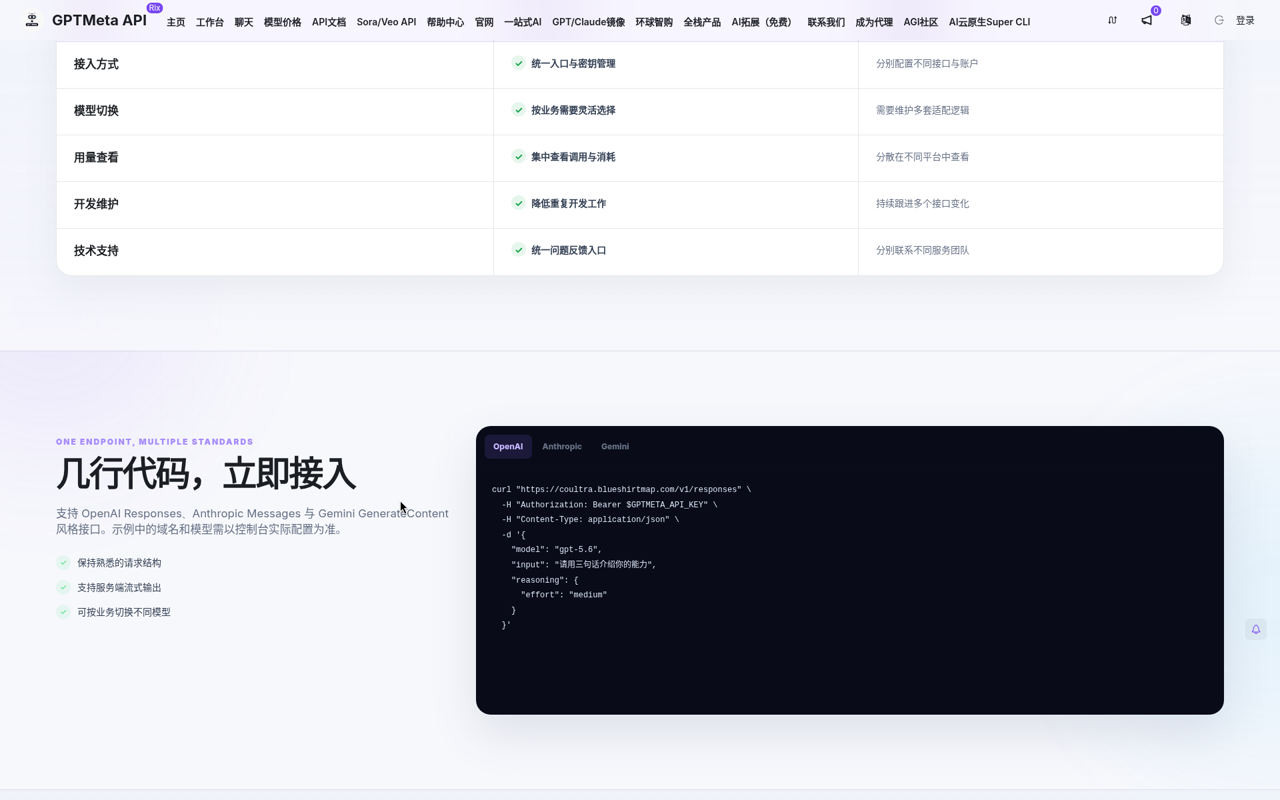
Task: Click checkmark icon next to 按业务需要灵活选择
Action: pyautogui.click(x=519, y=110)
